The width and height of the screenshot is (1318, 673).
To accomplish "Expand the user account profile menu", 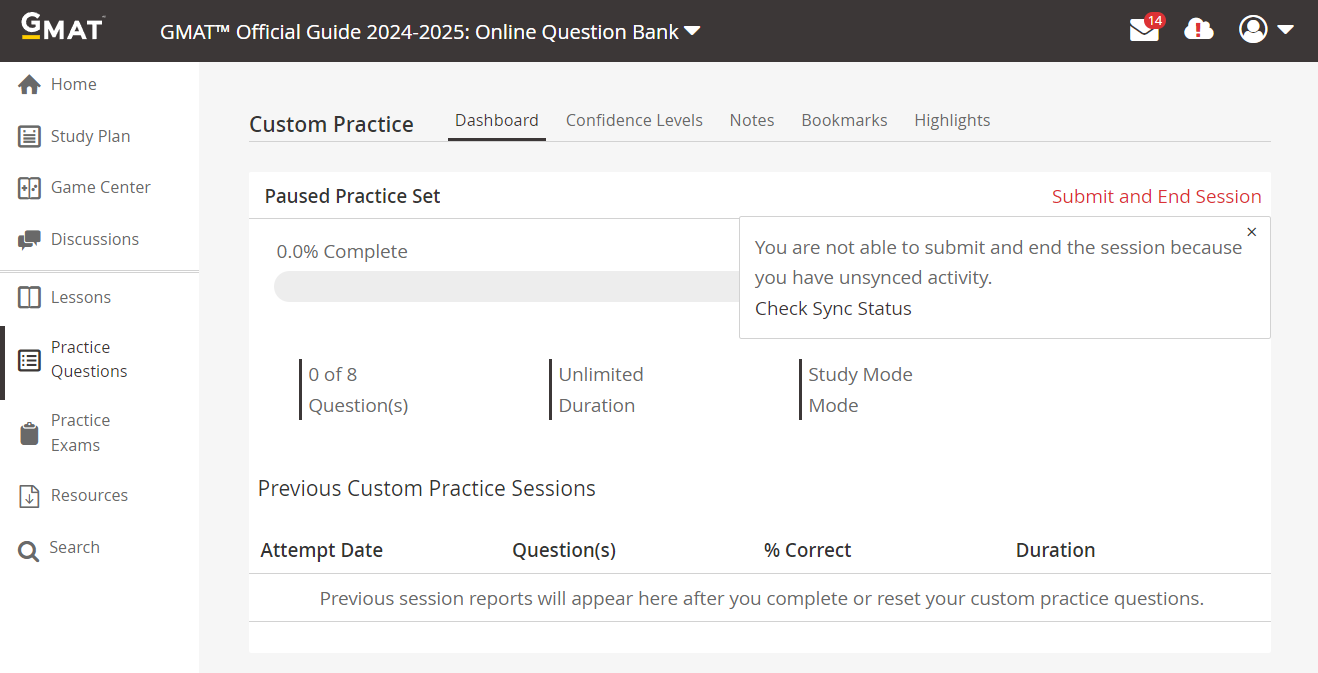I will point(1266,30).
